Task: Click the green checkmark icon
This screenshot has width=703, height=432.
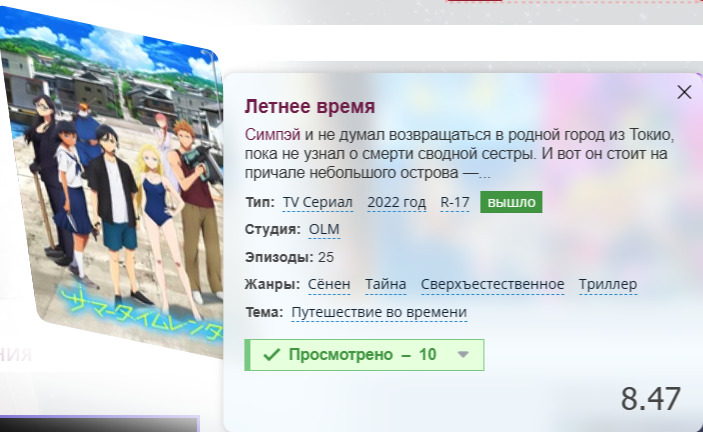Action: 270,355
